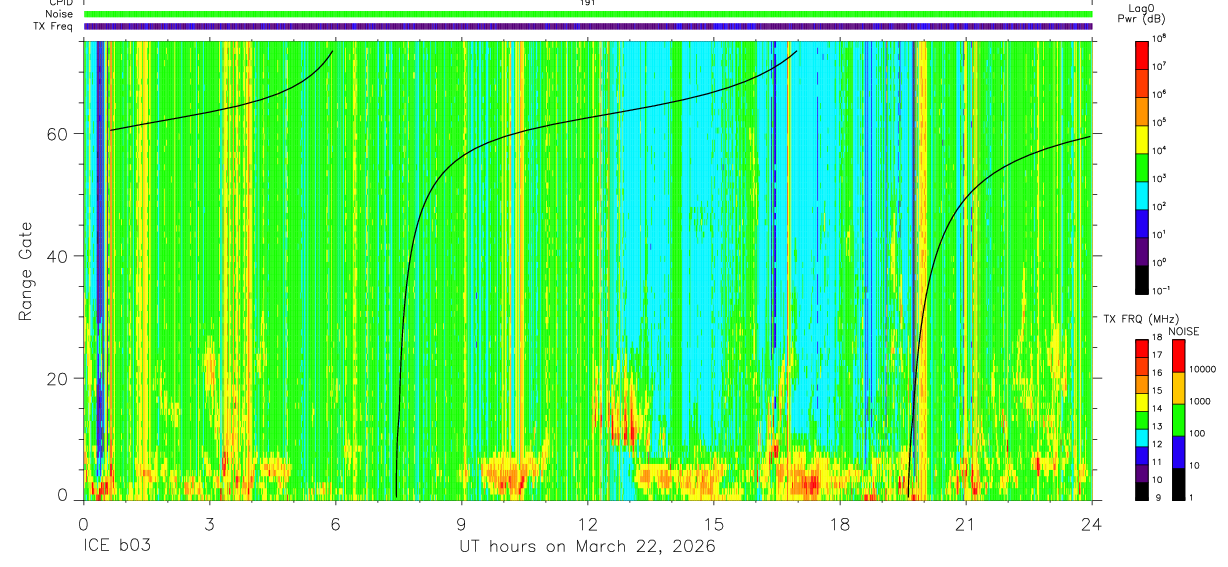1228x567 pixels.
Task: Click the green 100–1000 NOISE colorbar segment
Action: [1179, 420]
